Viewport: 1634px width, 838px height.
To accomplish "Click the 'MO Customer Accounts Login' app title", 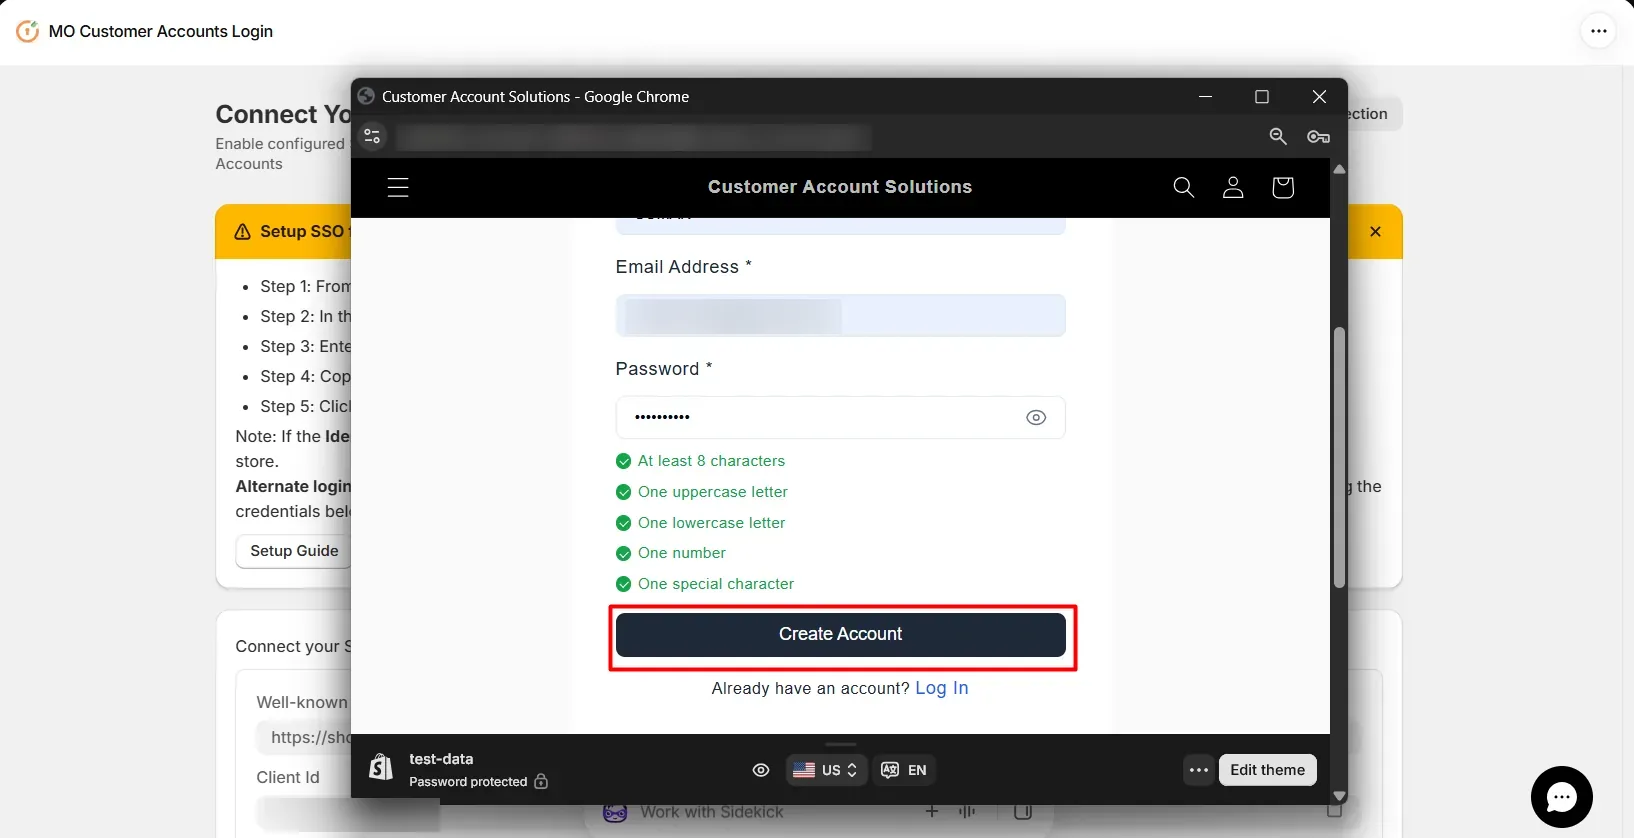I will pyautogui.click(x=161, y=31).
